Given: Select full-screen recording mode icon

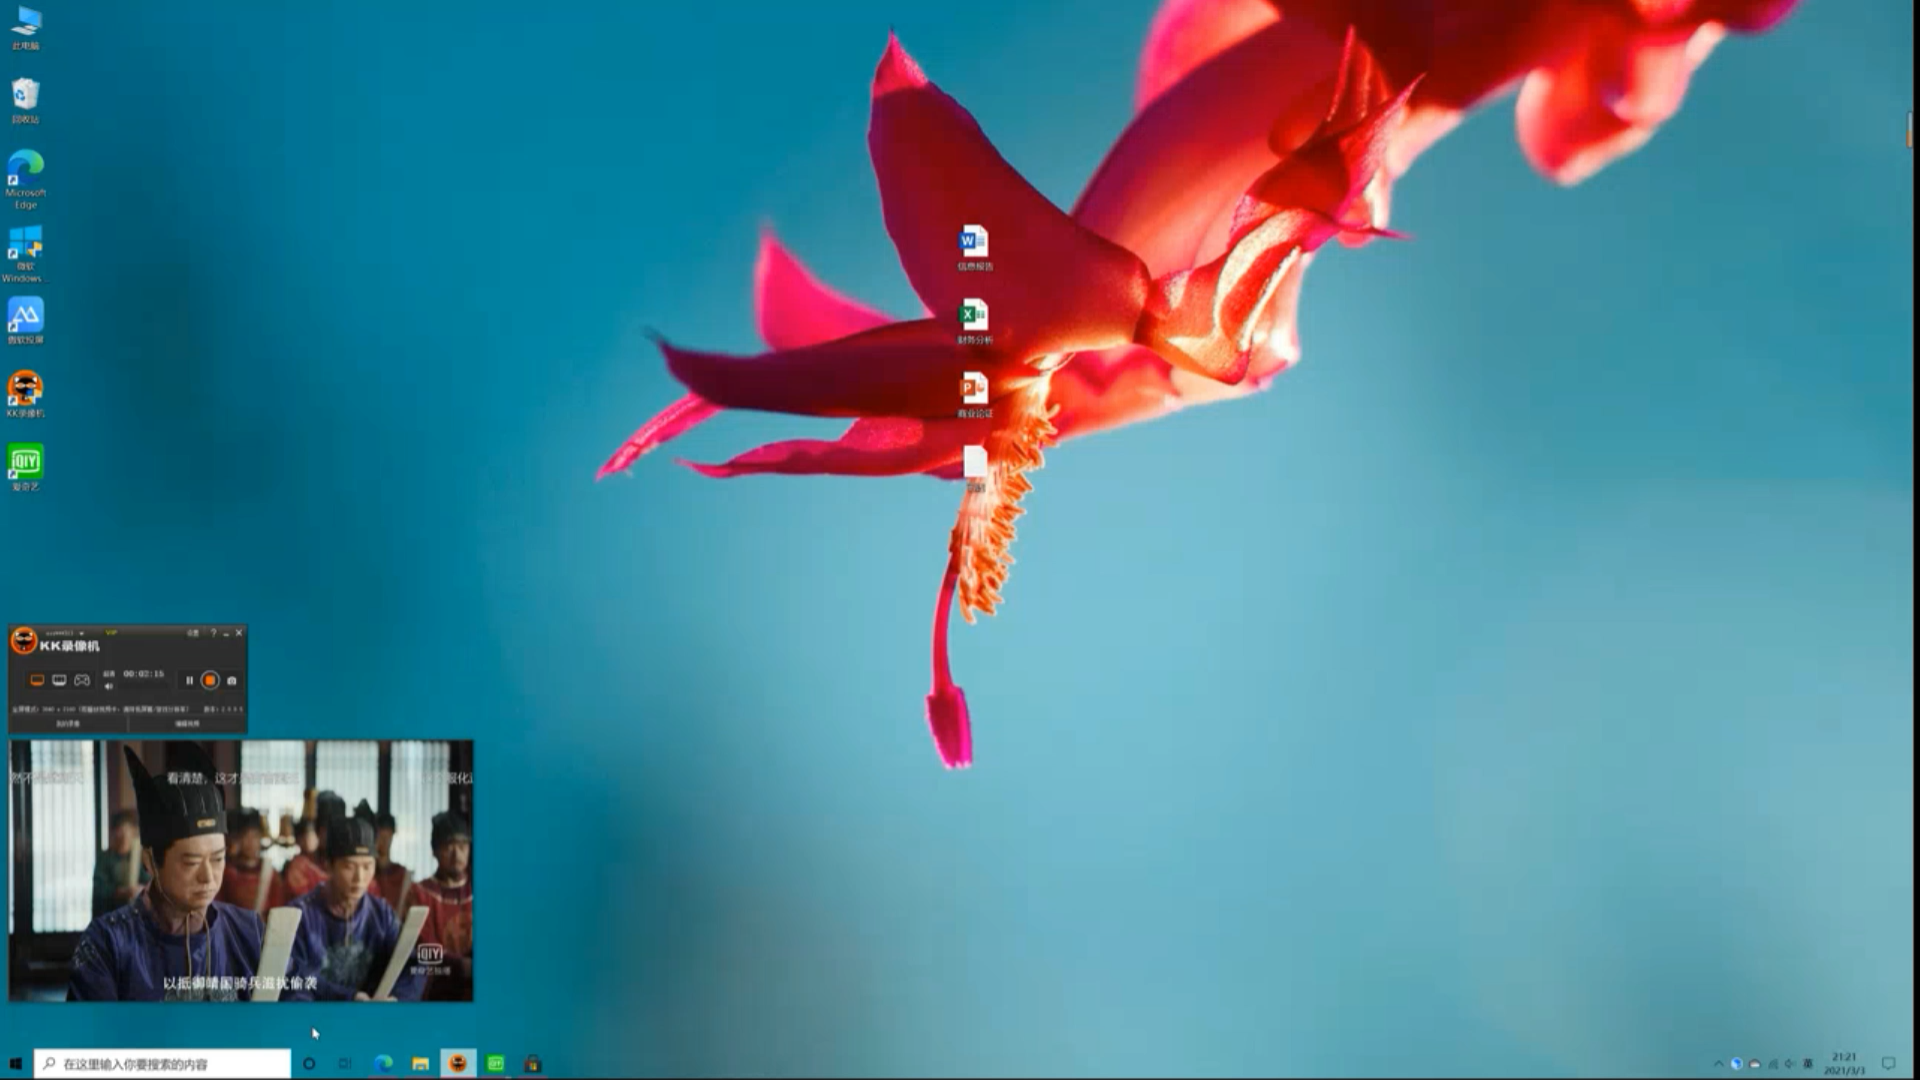Looking at the screenshot, I should [x=37, y=680].
